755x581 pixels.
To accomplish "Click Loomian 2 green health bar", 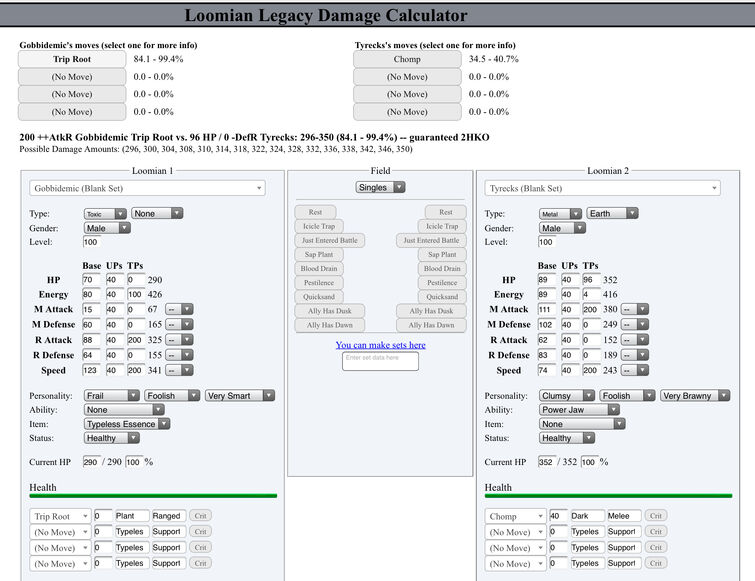I will [609, 496].
